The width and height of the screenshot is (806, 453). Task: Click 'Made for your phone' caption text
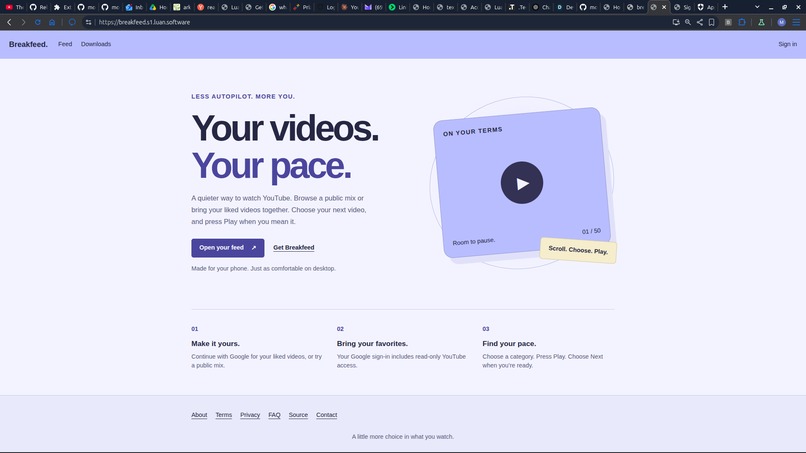263,268
